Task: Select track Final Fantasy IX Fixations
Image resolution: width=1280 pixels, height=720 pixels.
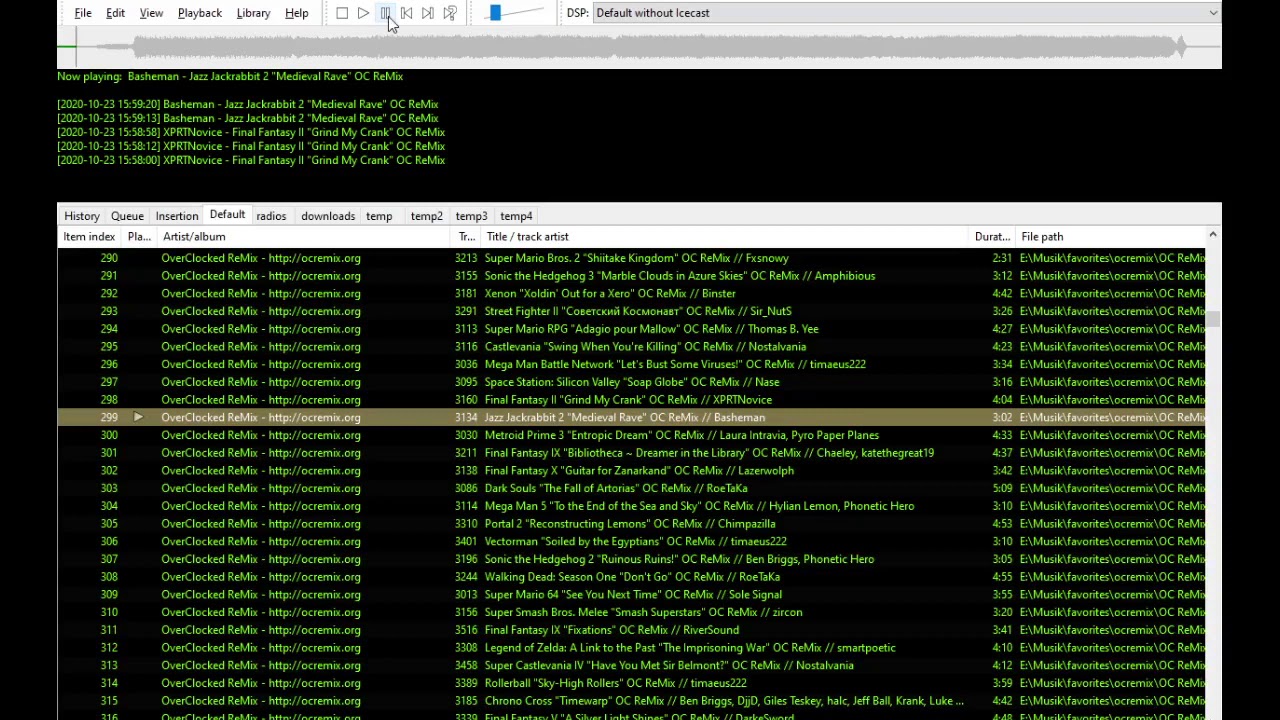Action: [631, 630]
